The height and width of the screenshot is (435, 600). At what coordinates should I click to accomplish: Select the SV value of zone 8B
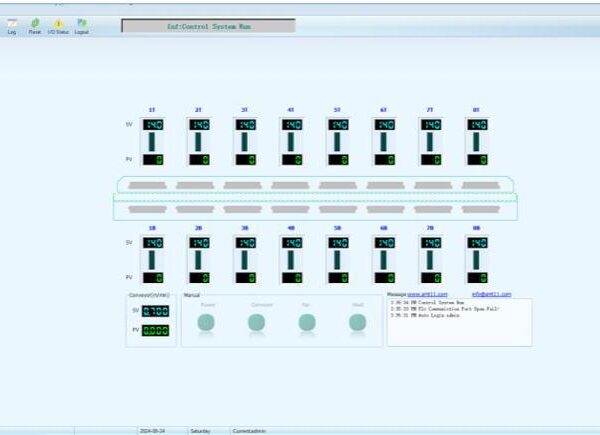pos(477,243)
